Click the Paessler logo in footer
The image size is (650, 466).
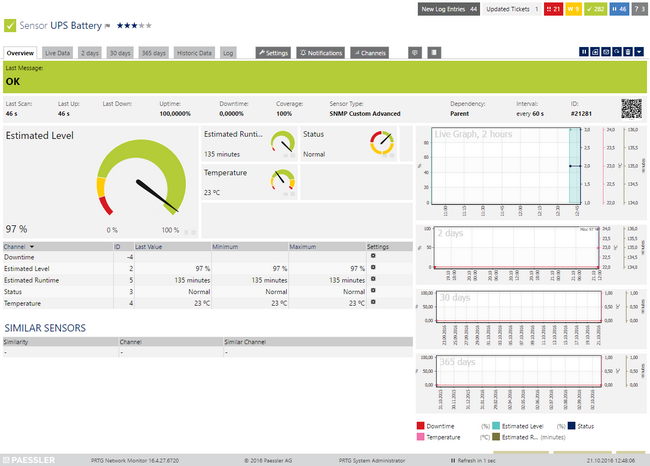pos(29,460)
